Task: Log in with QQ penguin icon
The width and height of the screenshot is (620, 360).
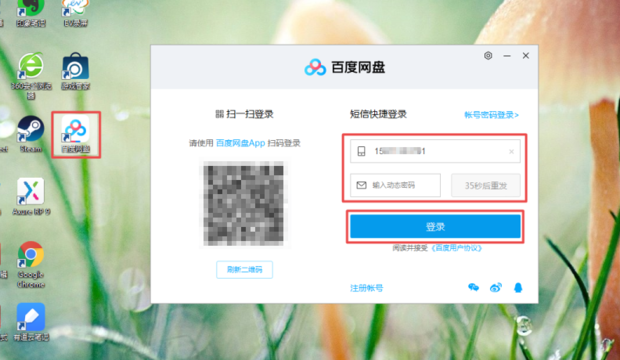Action: pyautogui.click(x=518, y=288)
